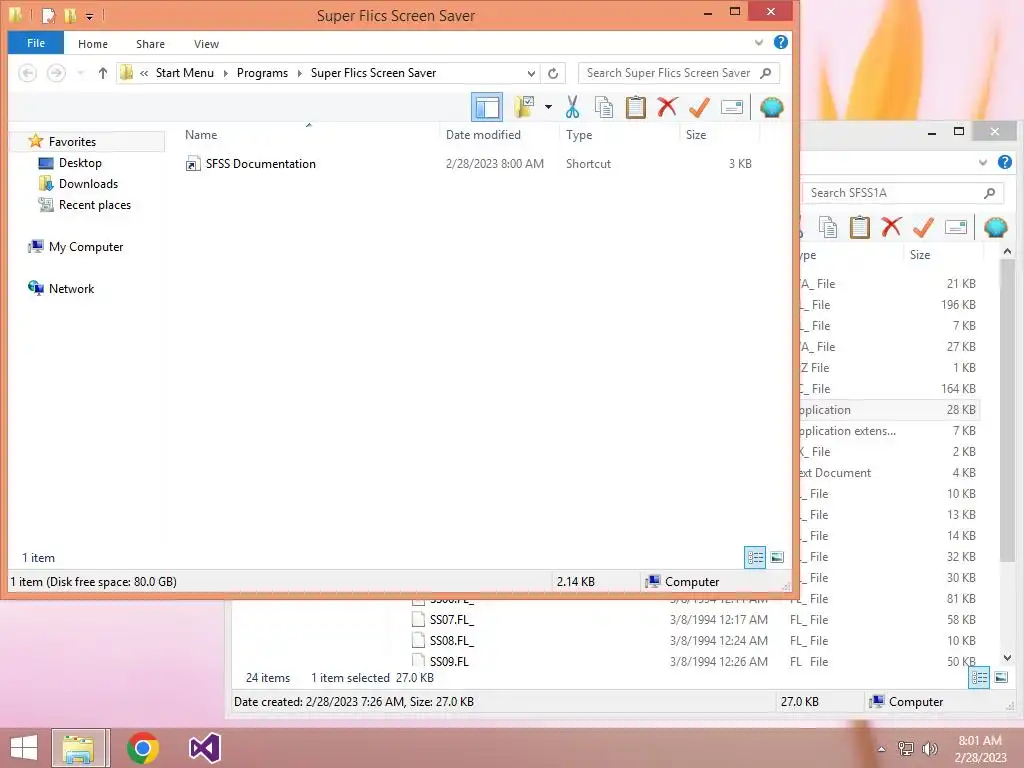The image size is (1024, 768).
Task: Open the Windows Start button
Action: (24, 748)
